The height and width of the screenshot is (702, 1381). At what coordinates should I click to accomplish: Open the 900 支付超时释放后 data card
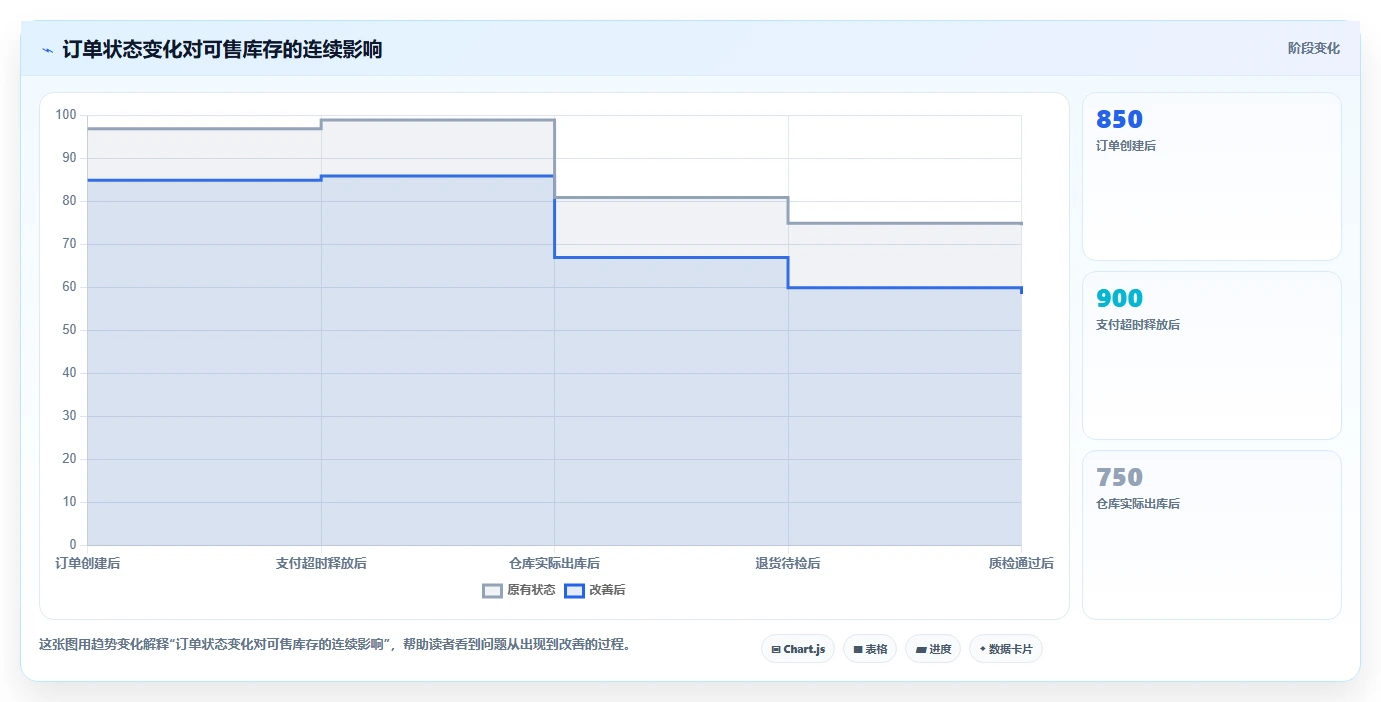coord(1212,355)
